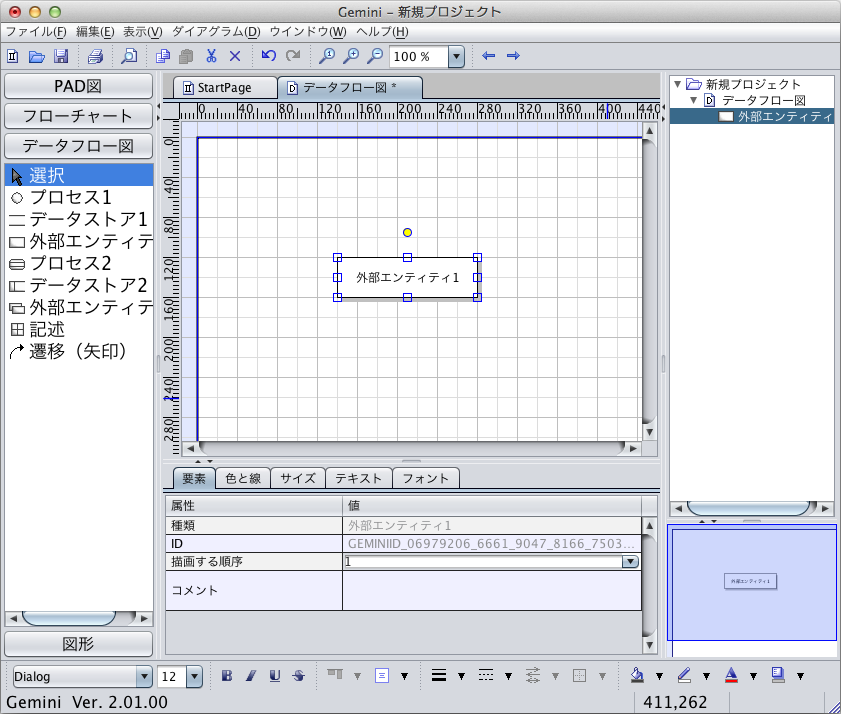This screenshot has width=841, height=714.
Task: Click the Redo arrow icon
Action: pos(293,55)
